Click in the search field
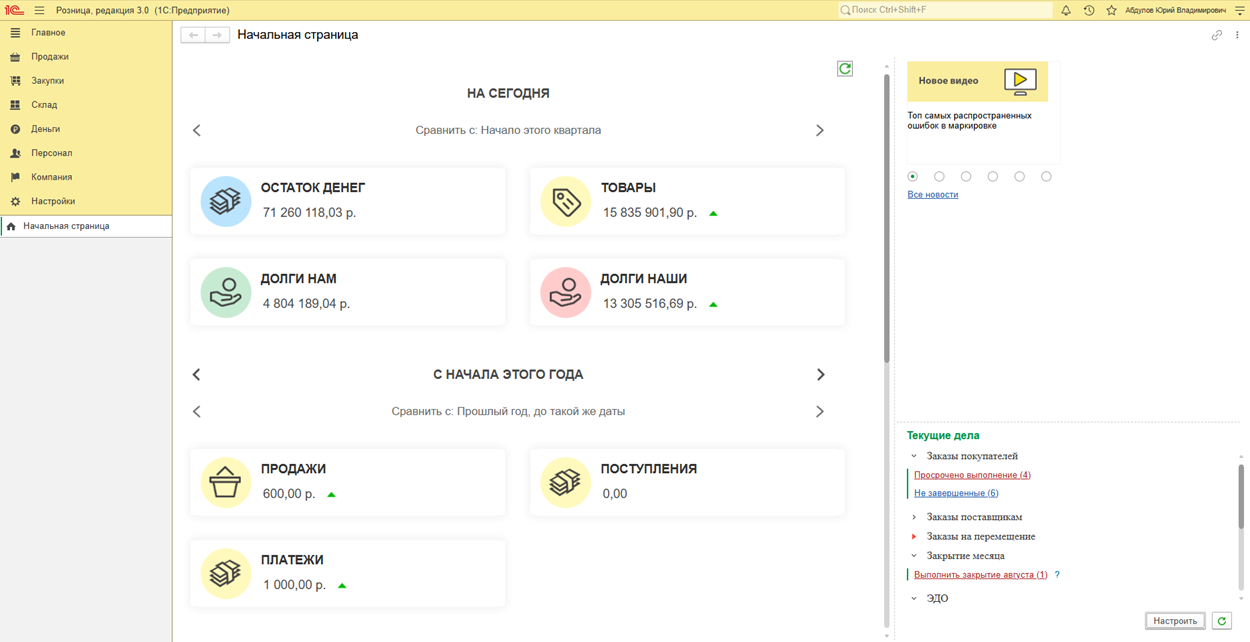The height and width of the screenshot is (642, 1250). pos(945,10)
